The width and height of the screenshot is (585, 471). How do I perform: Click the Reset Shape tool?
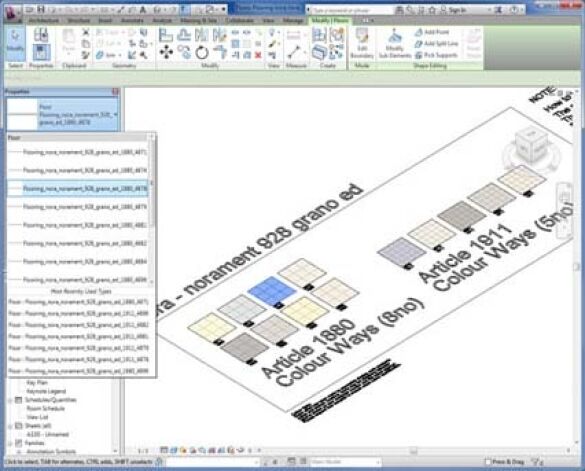[x=473, y=43]
